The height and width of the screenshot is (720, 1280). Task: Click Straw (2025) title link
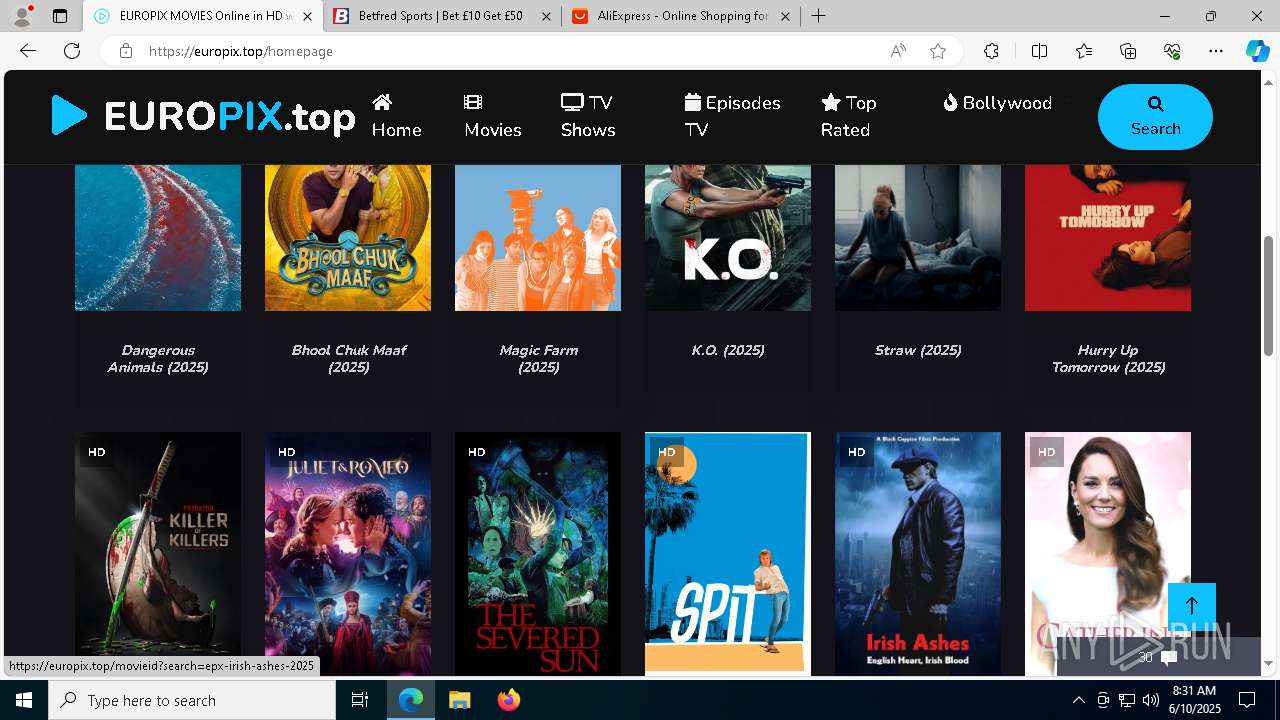918,350
